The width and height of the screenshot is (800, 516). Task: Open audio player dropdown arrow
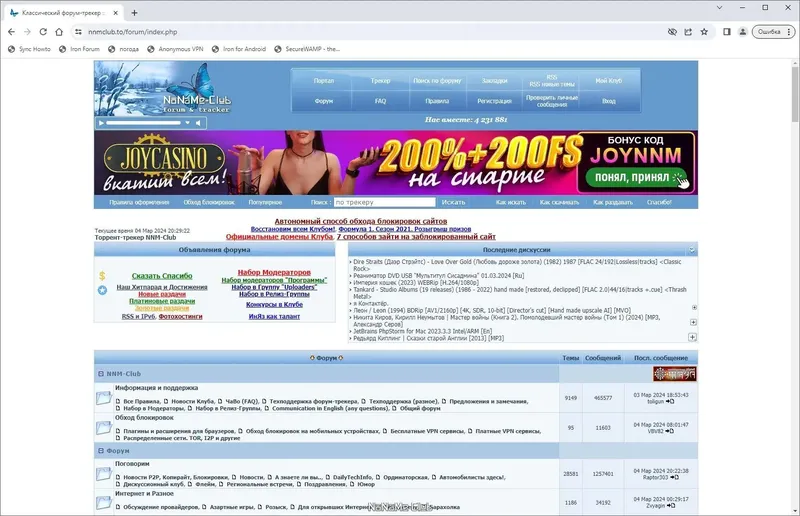[x=187, y=123]
